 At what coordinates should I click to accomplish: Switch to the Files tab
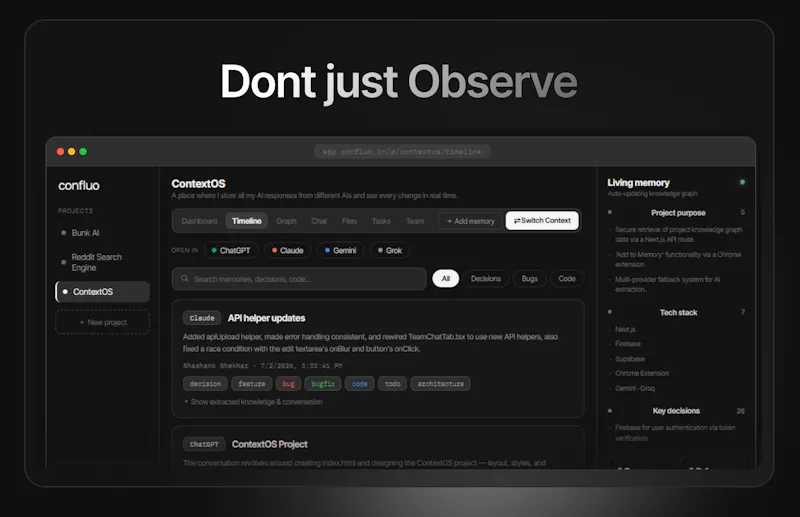pyautogui.click(x=349, y=221)
